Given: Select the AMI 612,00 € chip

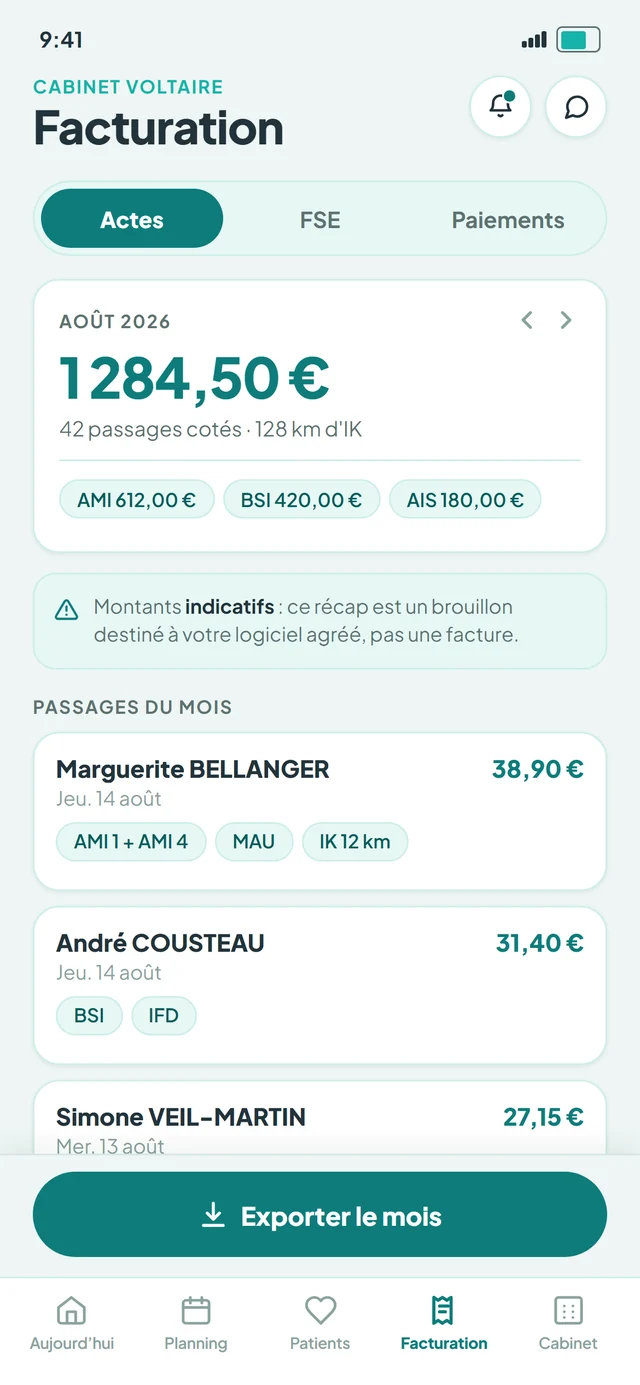Looking at the screenshot, I should coord(137,500).
